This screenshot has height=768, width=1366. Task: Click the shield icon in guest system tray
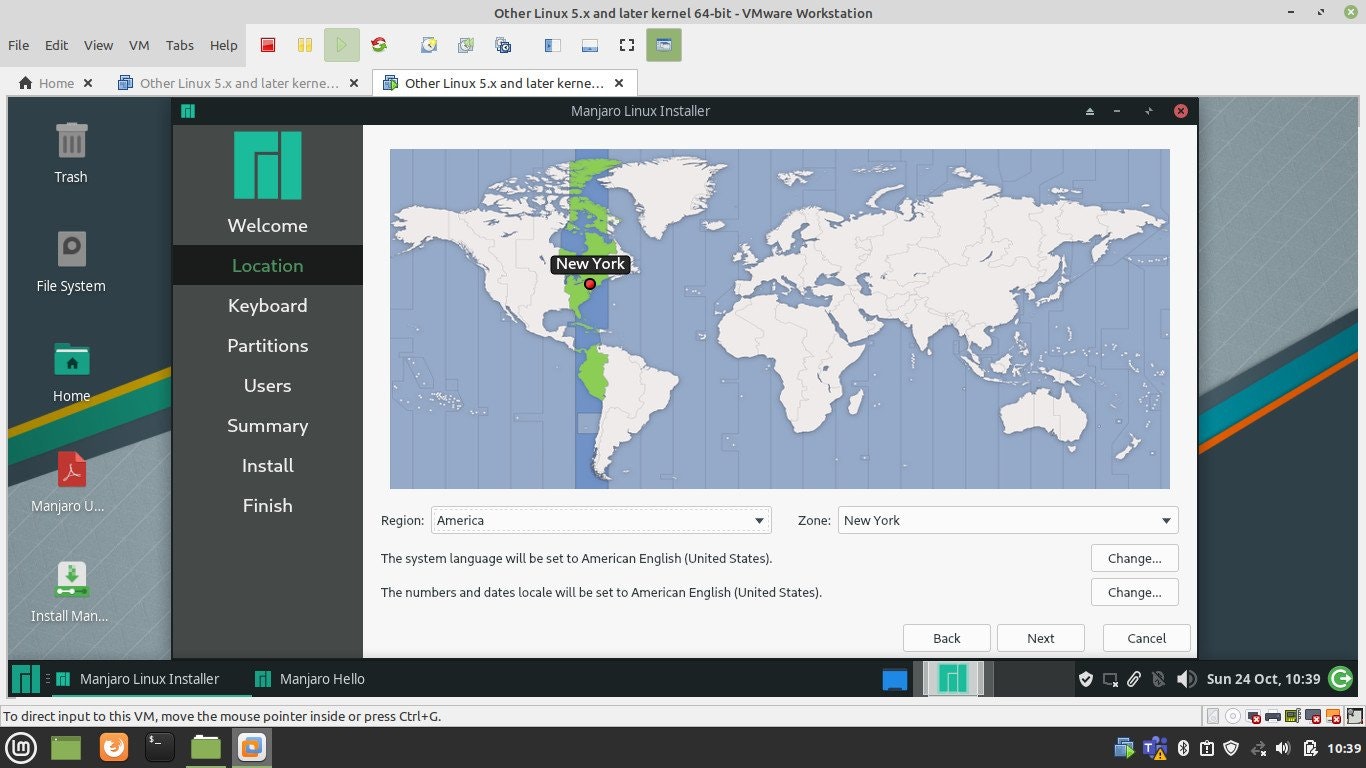pyautogui.click(x=1086, y=679)
